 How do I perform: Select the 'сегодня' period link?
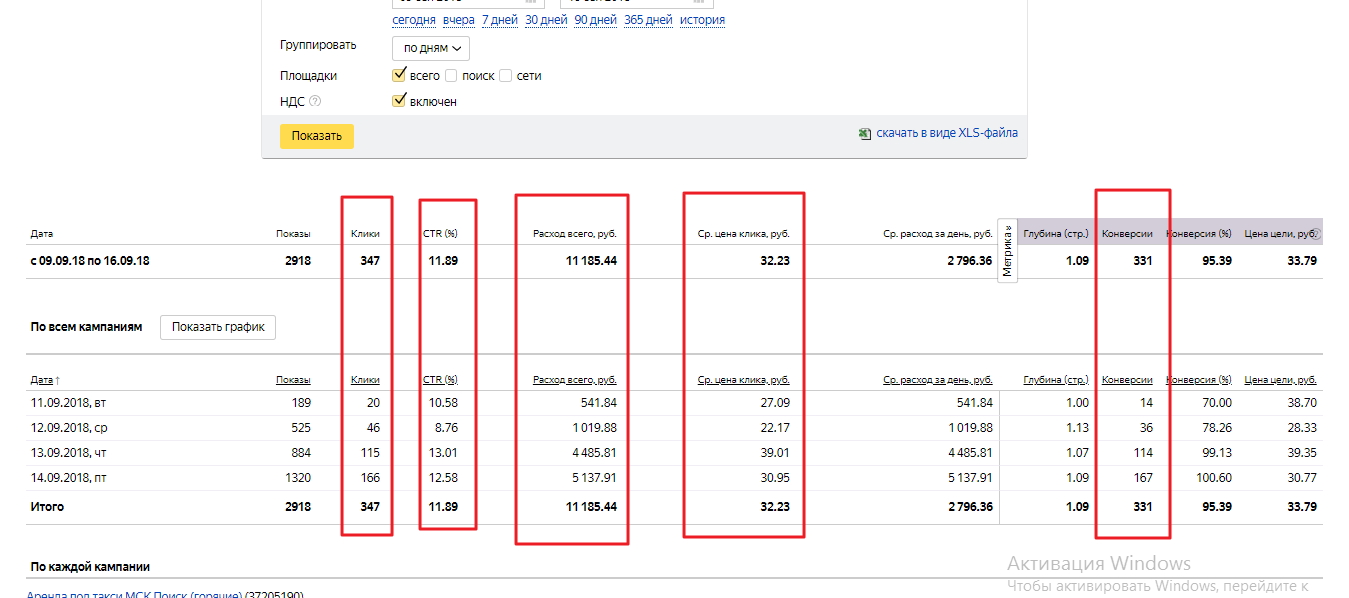point(414,20)
